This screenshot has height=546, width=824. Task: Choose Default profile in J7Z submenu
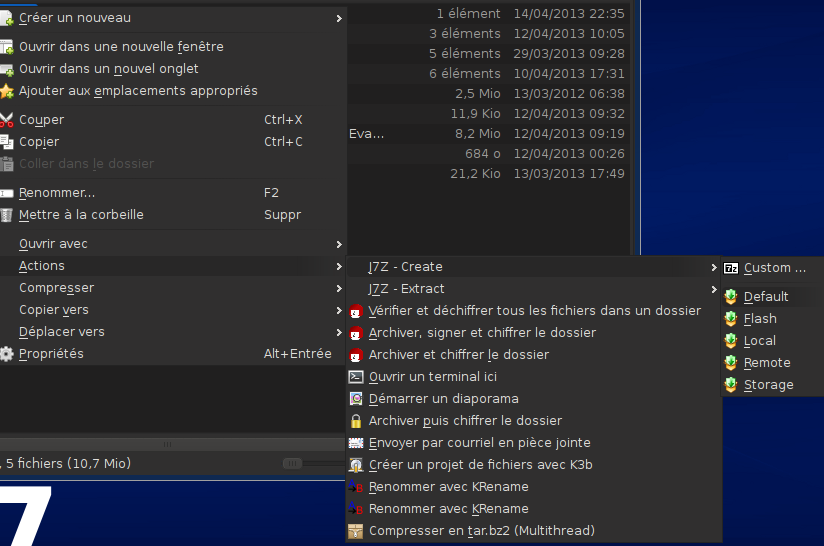coord(772,297)
